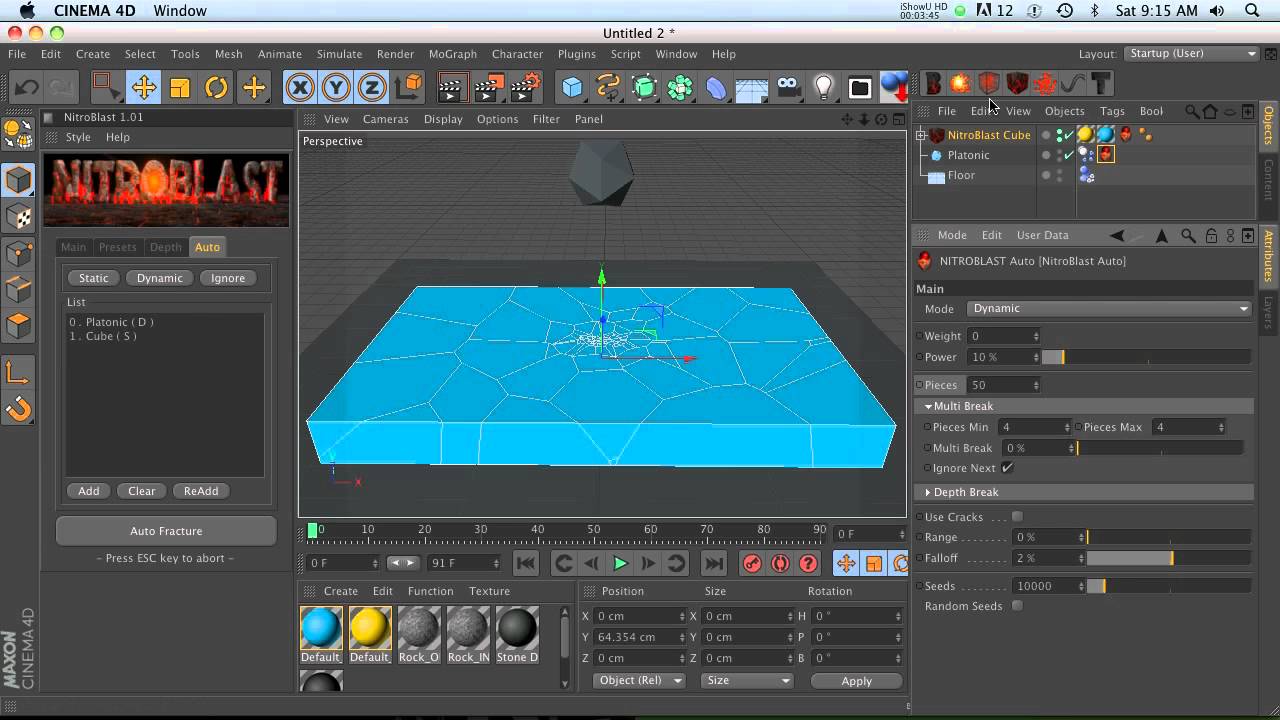The width and height of the screenshot is (1280, 720).
Task: Add a Light object
Action: [x=824, y=87]
